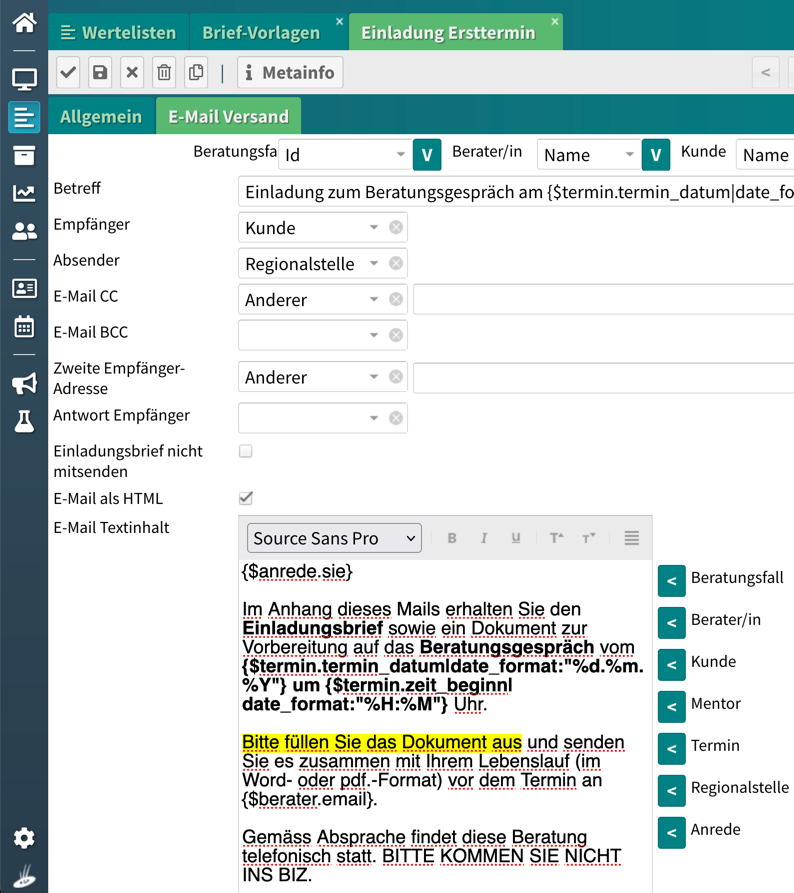
Task: Duplicate template with copy icon
Action: (x=196, y=73)
